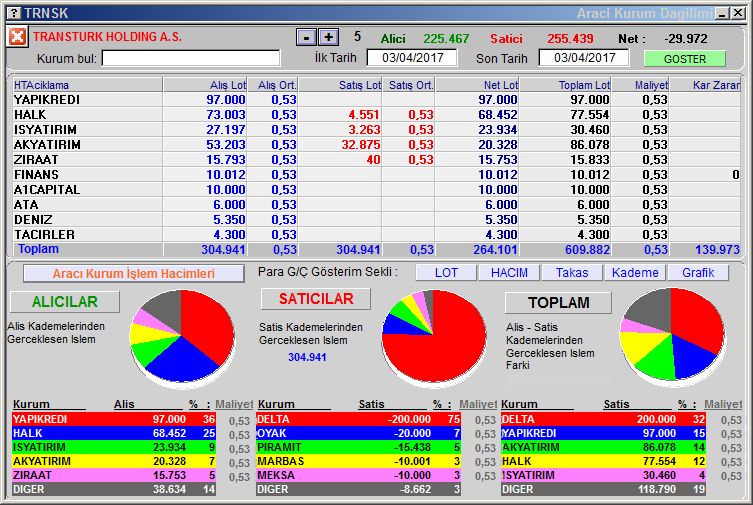Image resolution: width=753 pixels, height=505 pixels.
Task: Decrease the count with the minus button
Action: (306, 37)
